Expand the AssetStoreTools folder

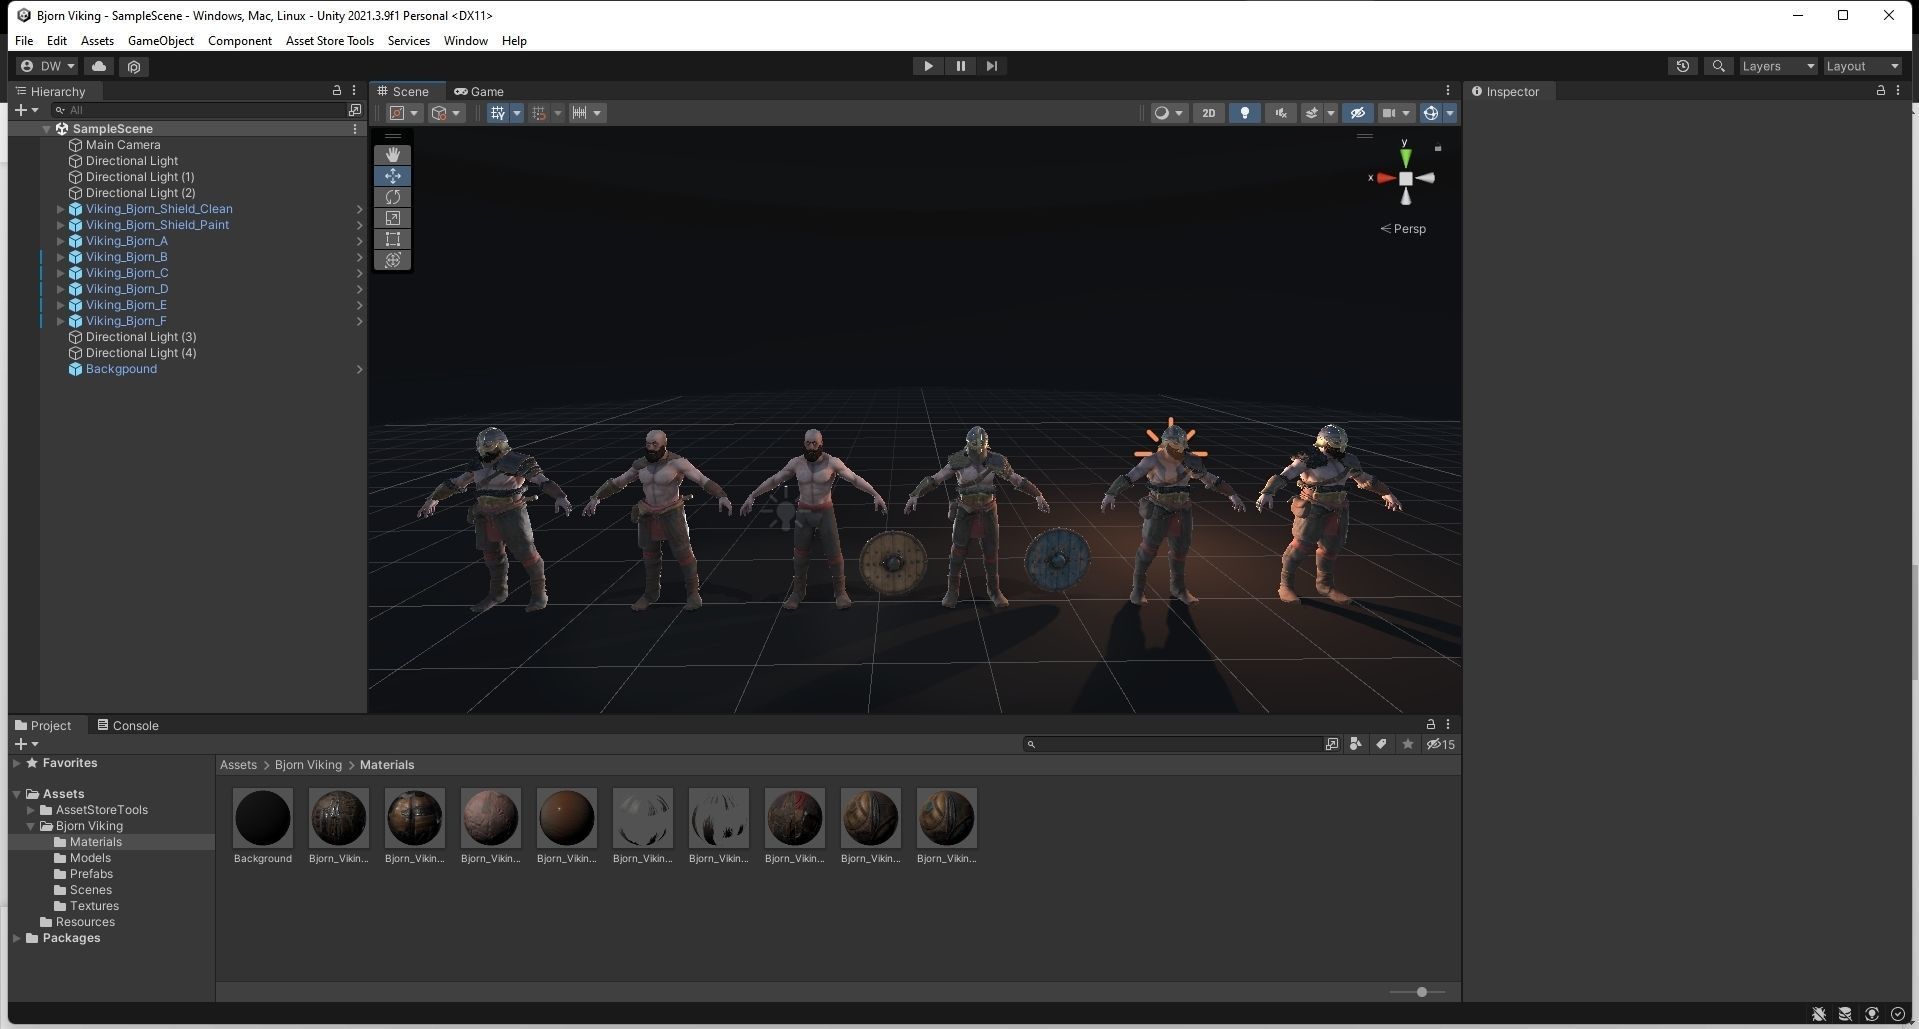pos(30,810)
